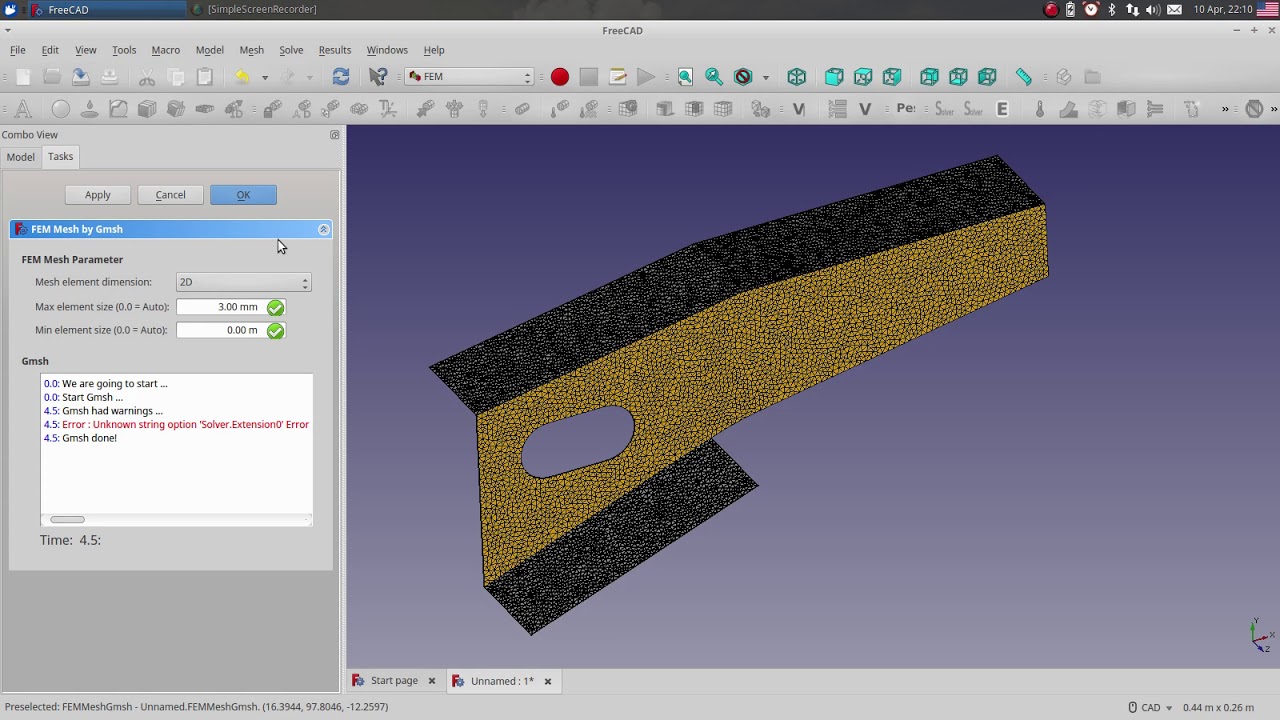Set the Isometric view cube icon
This screenshot has width=1280, height=720.
tap(797, 77)
